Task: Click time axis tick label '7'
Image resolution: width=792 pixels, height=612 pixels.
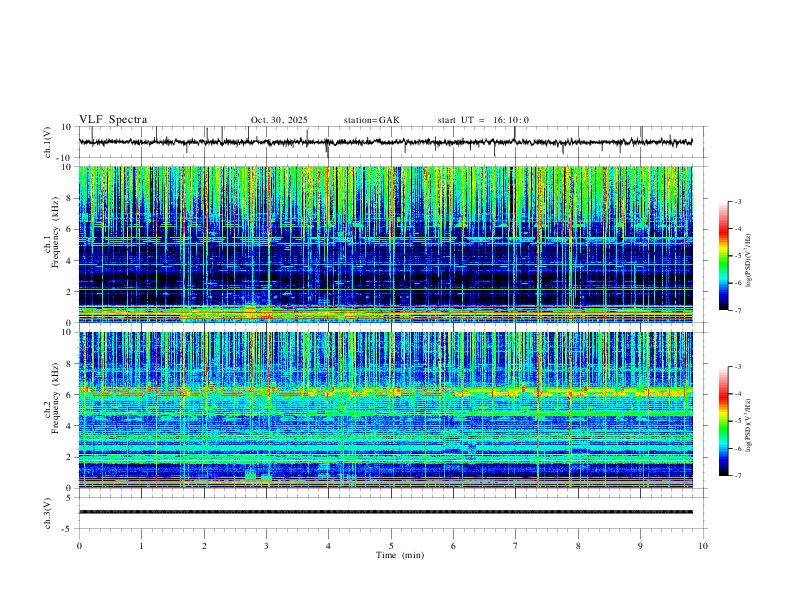Action: [516, 546]
